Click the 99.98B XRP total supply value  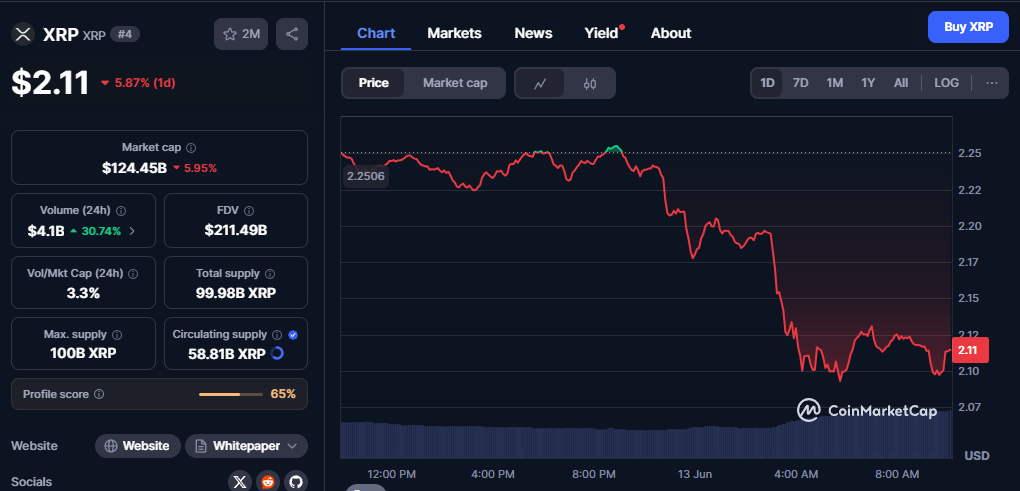tap(235, 293)
